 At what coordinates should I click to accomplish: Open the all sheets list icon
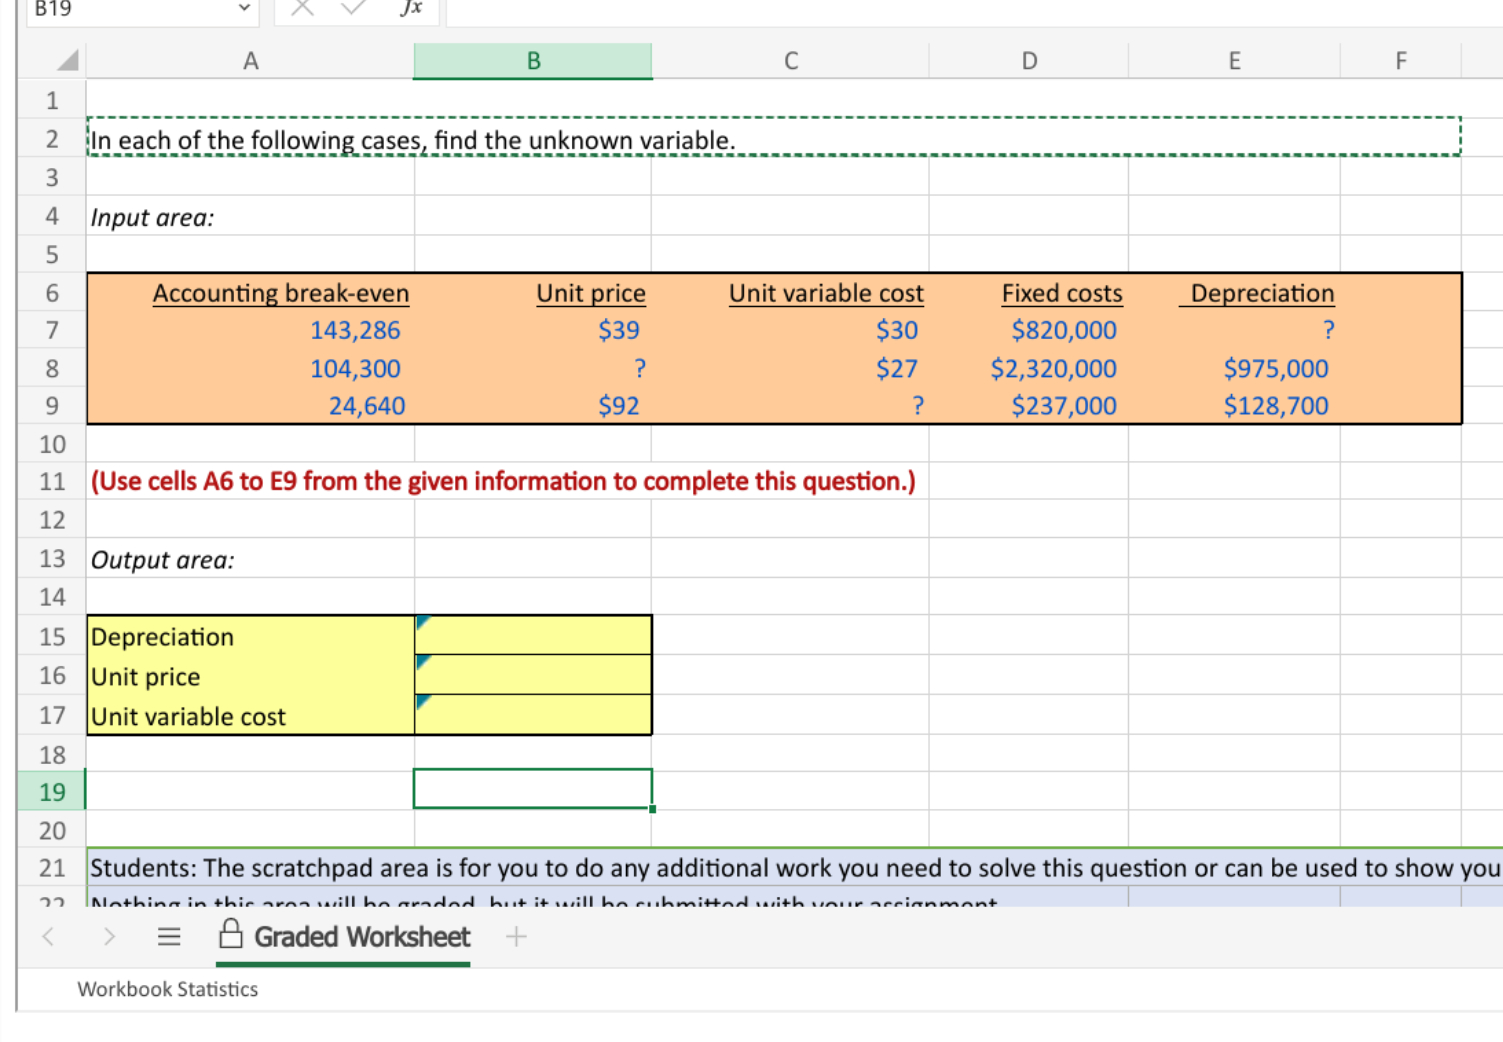(169, 937)
